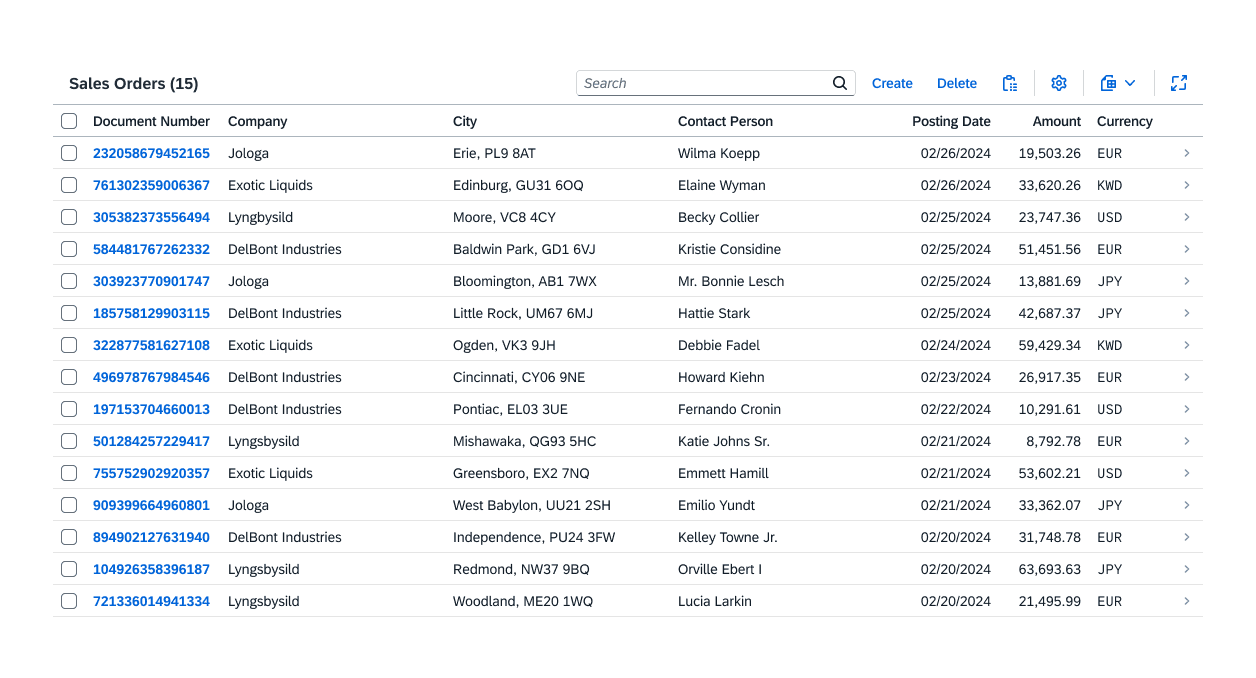This screenshot has width=1256, height=678.
Task: Open the export options dropdown arrow
Action: pyautogui.click(x=1129, y=83)
